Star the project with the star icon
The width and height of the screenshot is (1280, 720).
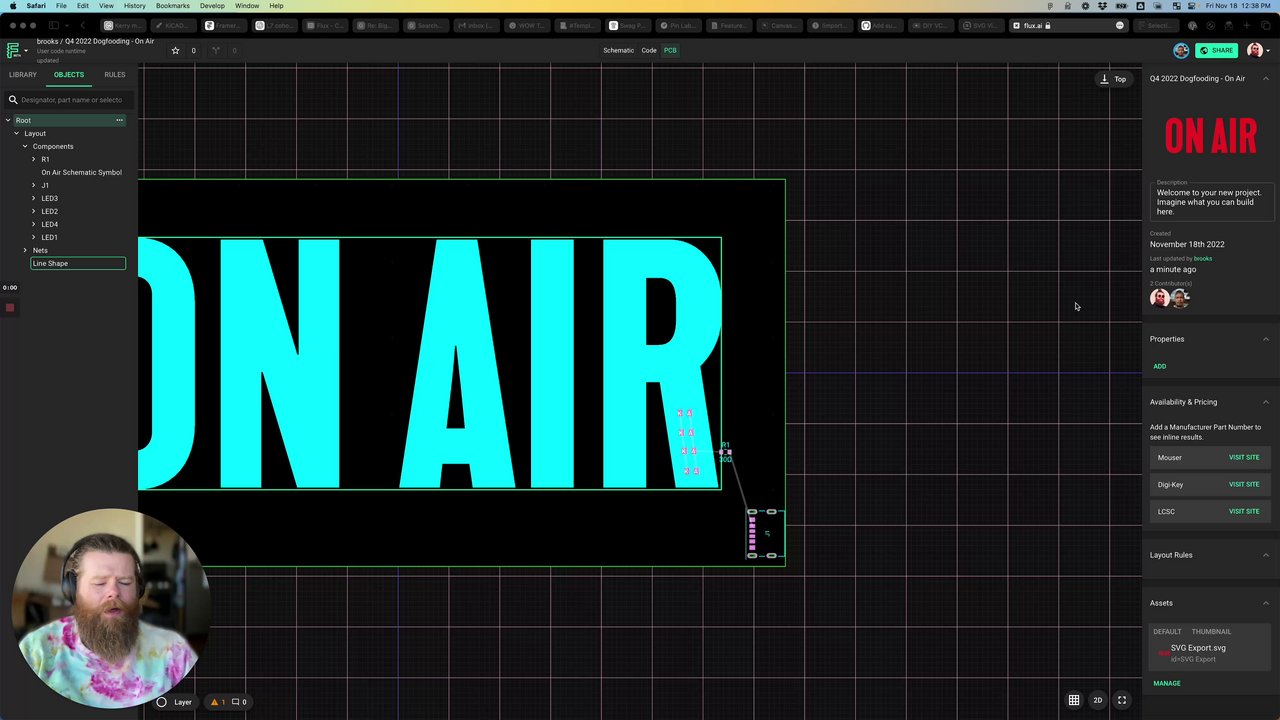(176, 50)
